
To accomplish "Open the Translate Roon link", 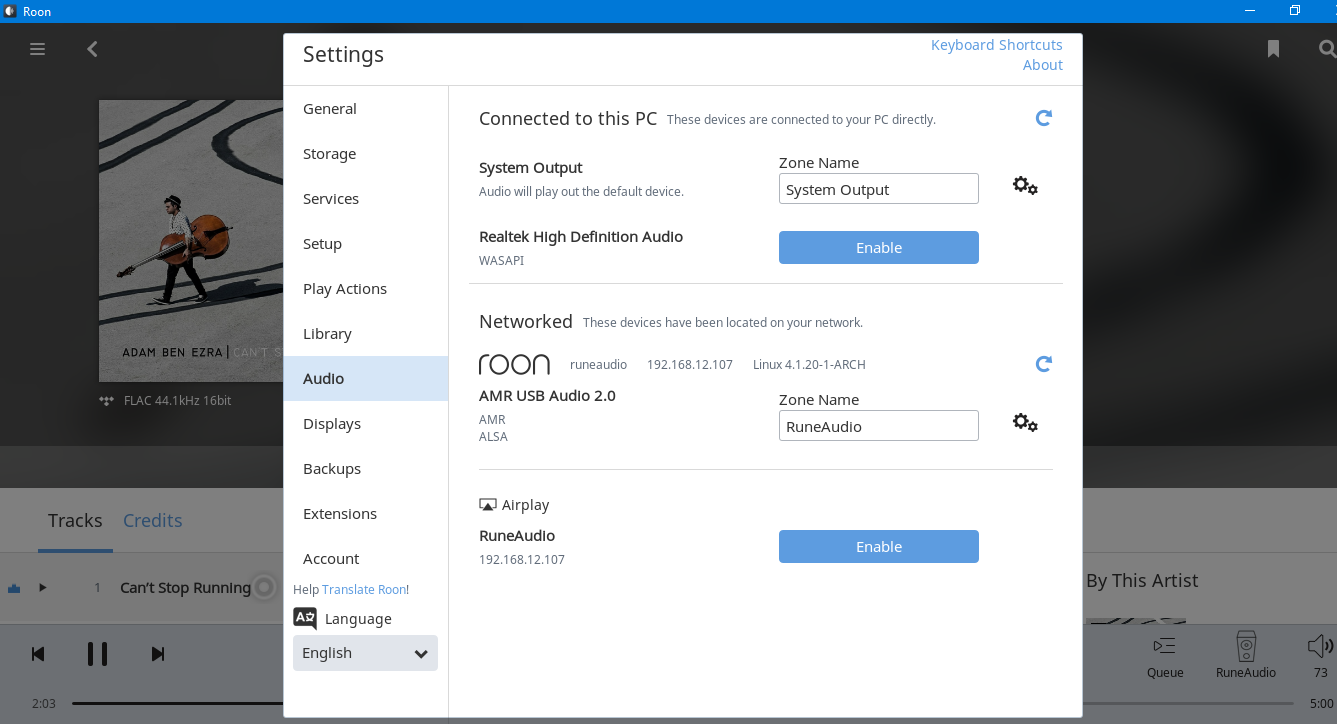I will point(365,590).
